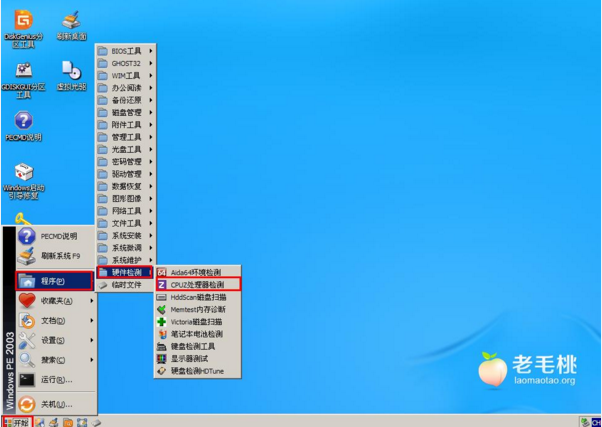Image resolution: width=602 pixels, height=427 pixels.
Task: Open Aida64环境检测 in the hardware submenu
Action: pyautogui.click(x=197, y=272)
